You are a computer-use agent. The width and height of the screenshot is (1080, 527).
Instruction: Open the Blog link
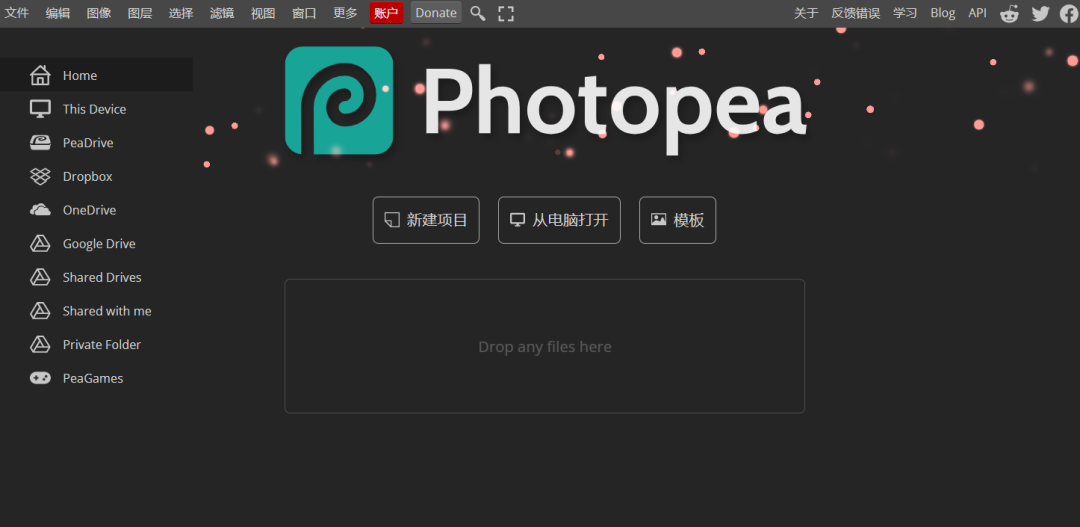[x=943, y=13]
